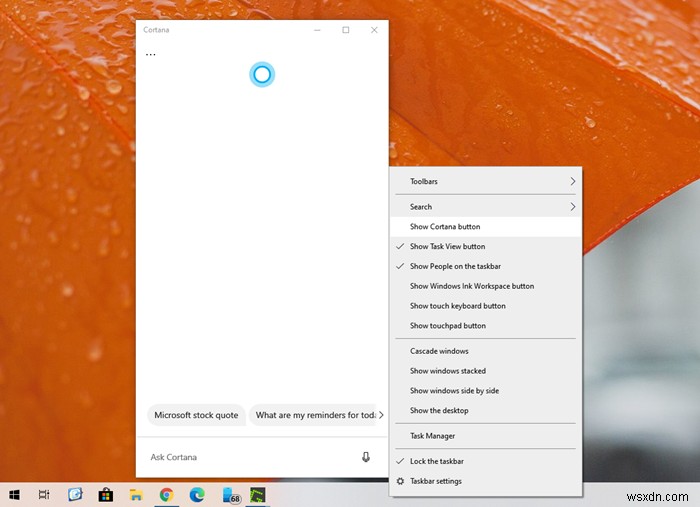Open File Explorer from the taskbar

[136, 495]
